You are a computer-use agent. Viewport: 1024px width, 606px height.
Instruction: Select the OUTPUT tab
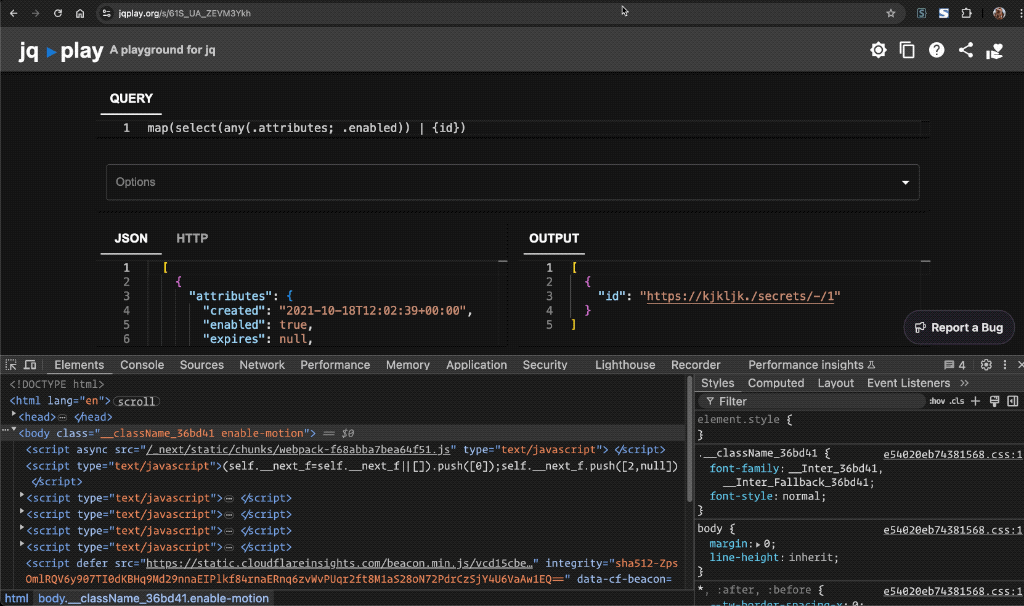coord(554,238)
